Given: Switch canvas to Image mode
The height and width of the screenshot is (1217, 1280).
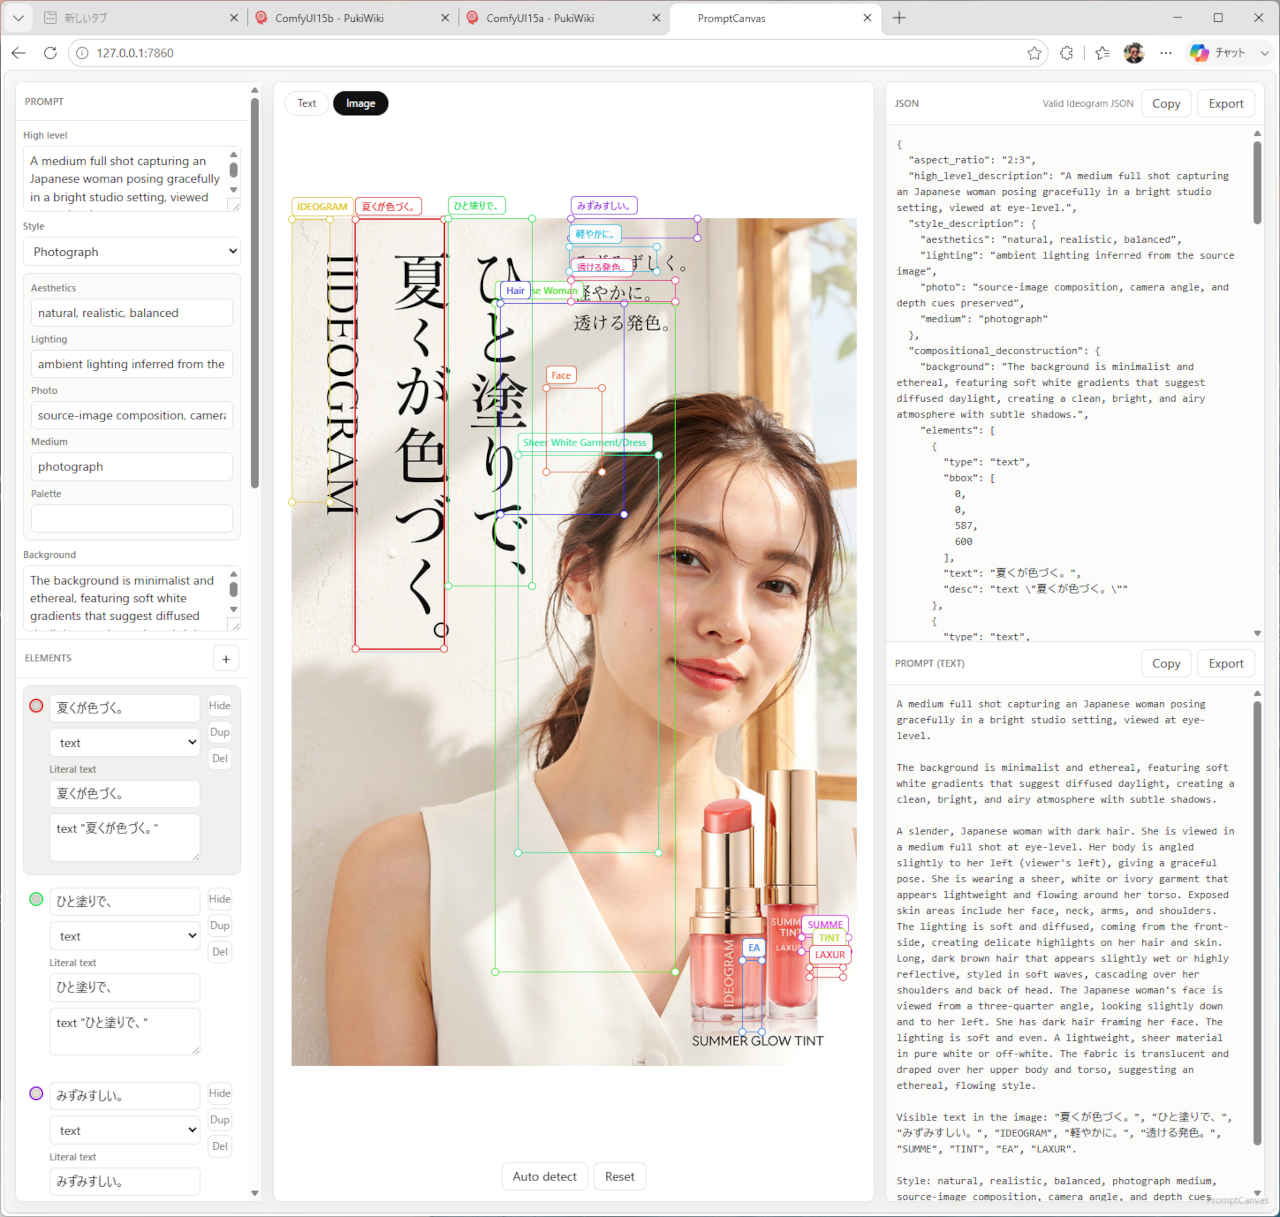Looking at the screenshot, I should [x=361, y=104].
